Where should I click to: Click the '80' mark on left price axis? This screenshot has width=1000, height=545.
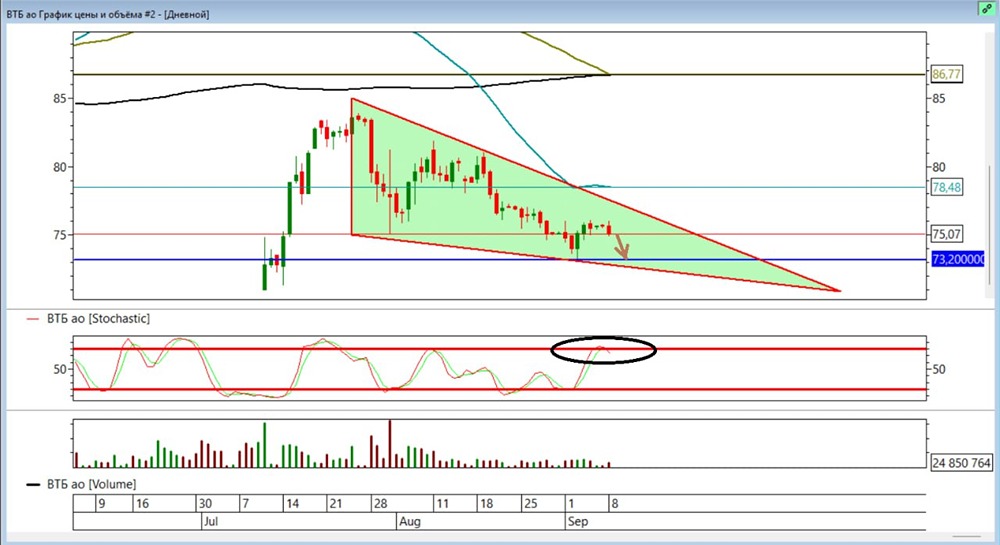coord(60,167)
